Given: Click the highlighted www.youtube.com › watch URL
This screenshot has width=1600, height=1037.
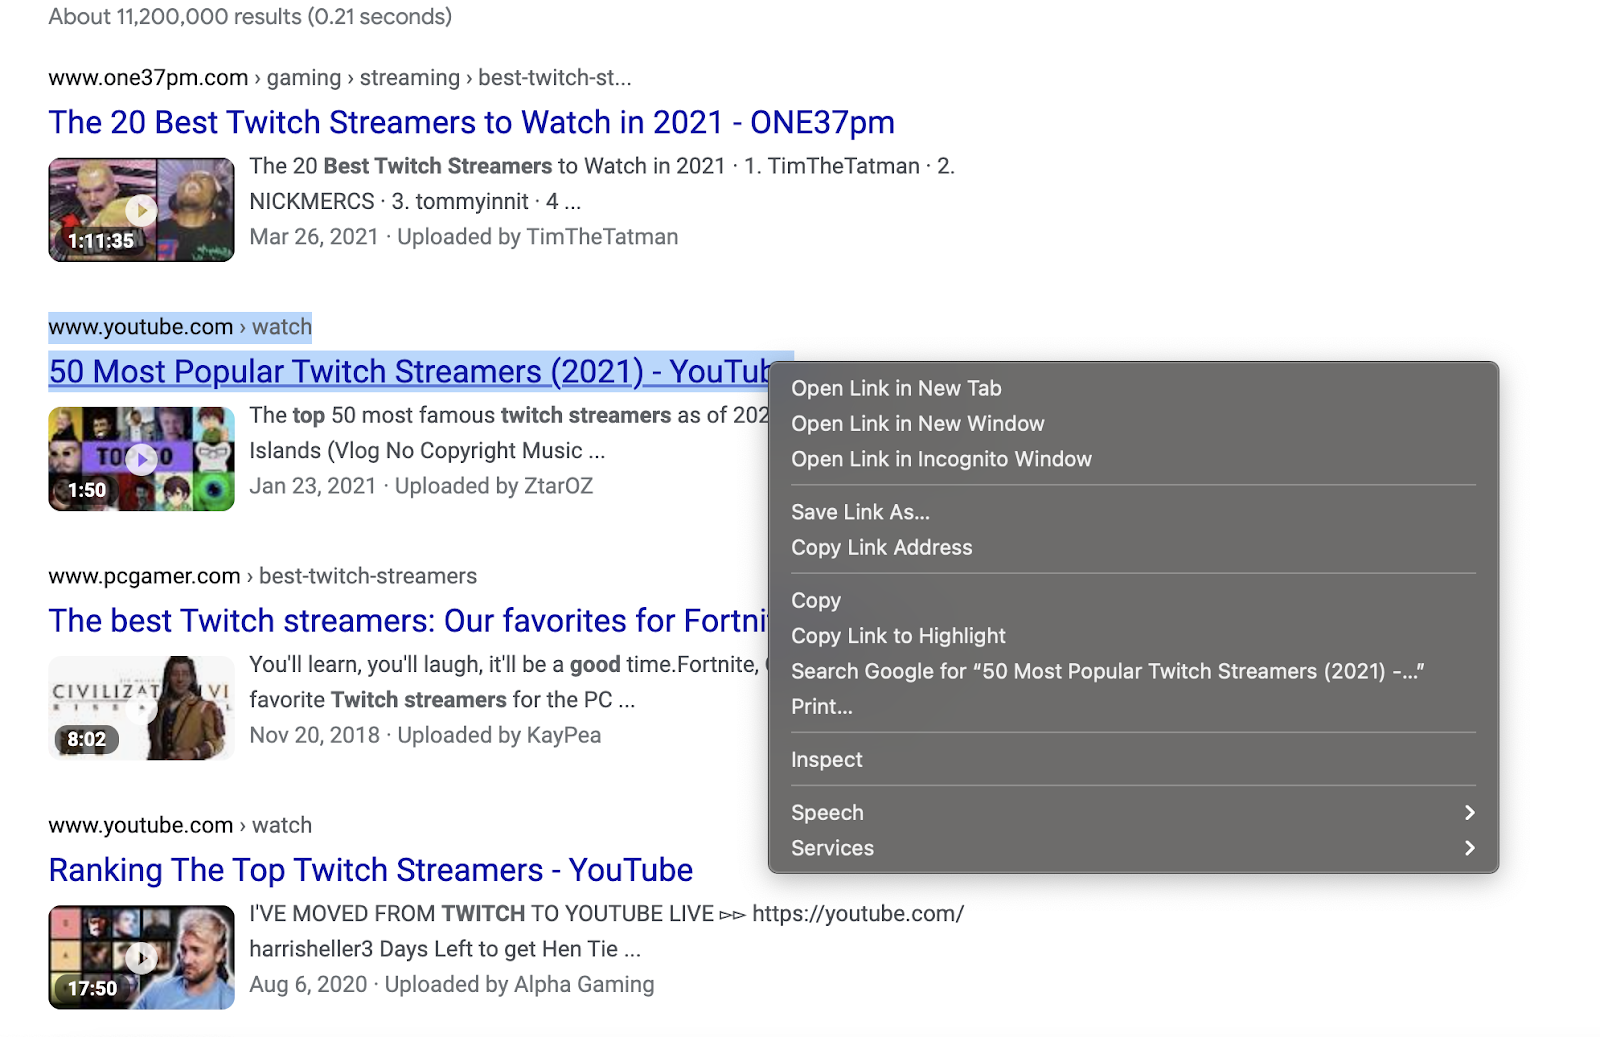Looking at the screenshot, I should pyautogui.click(x=180, y=327).
